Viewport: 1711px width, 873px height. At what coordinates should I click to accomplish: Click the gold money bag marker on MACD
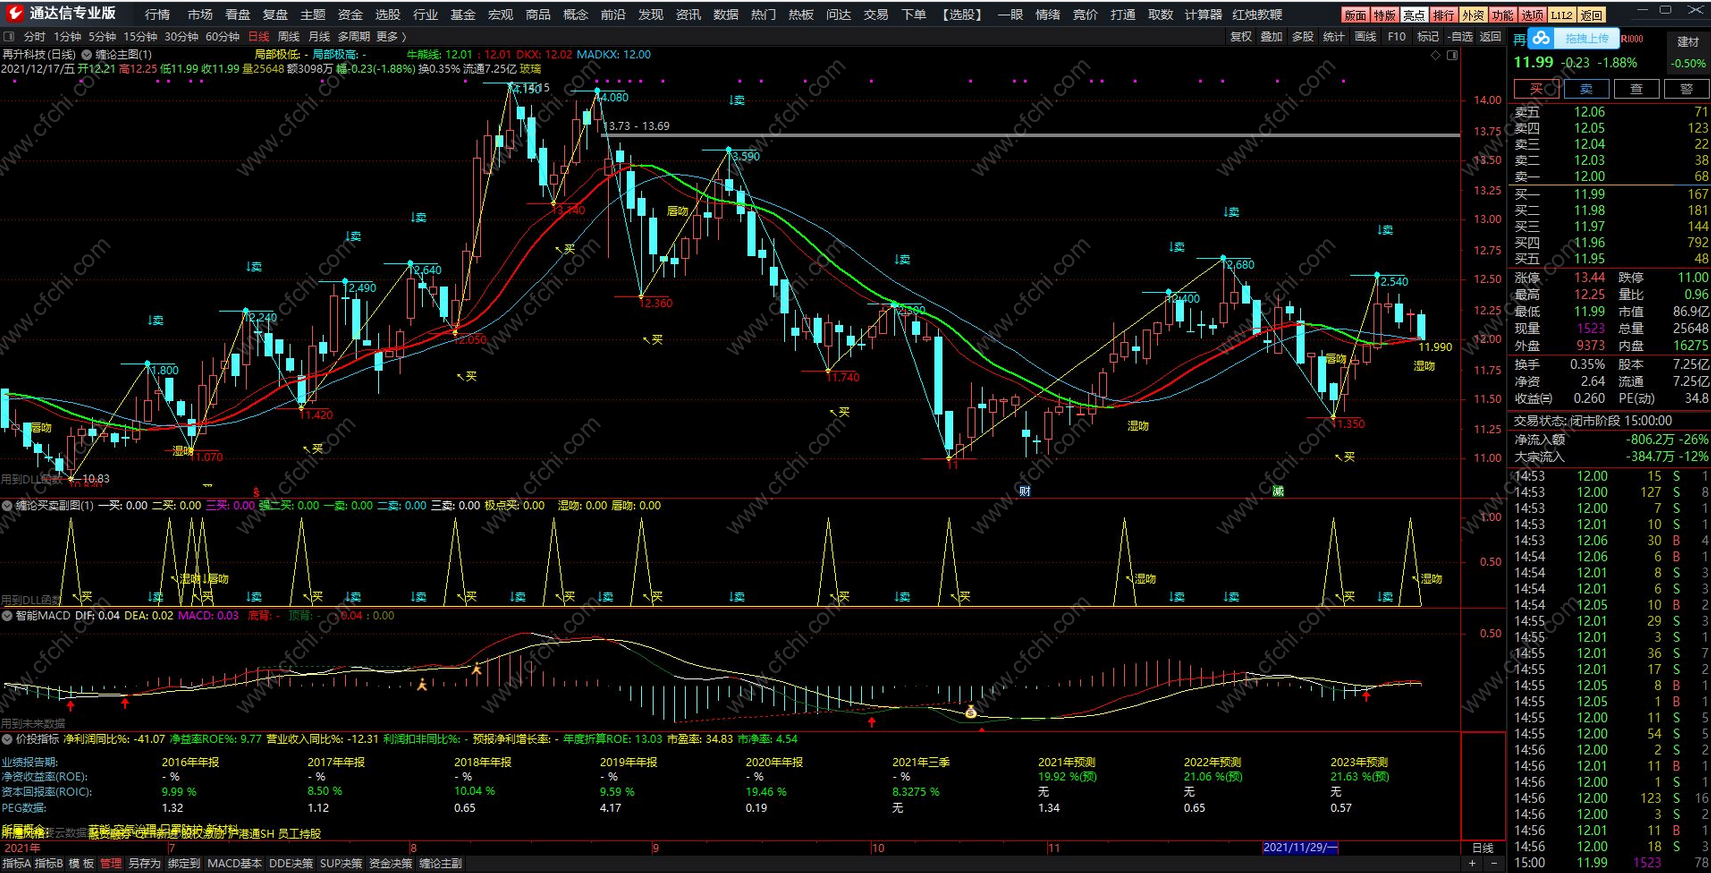point(970,712)
